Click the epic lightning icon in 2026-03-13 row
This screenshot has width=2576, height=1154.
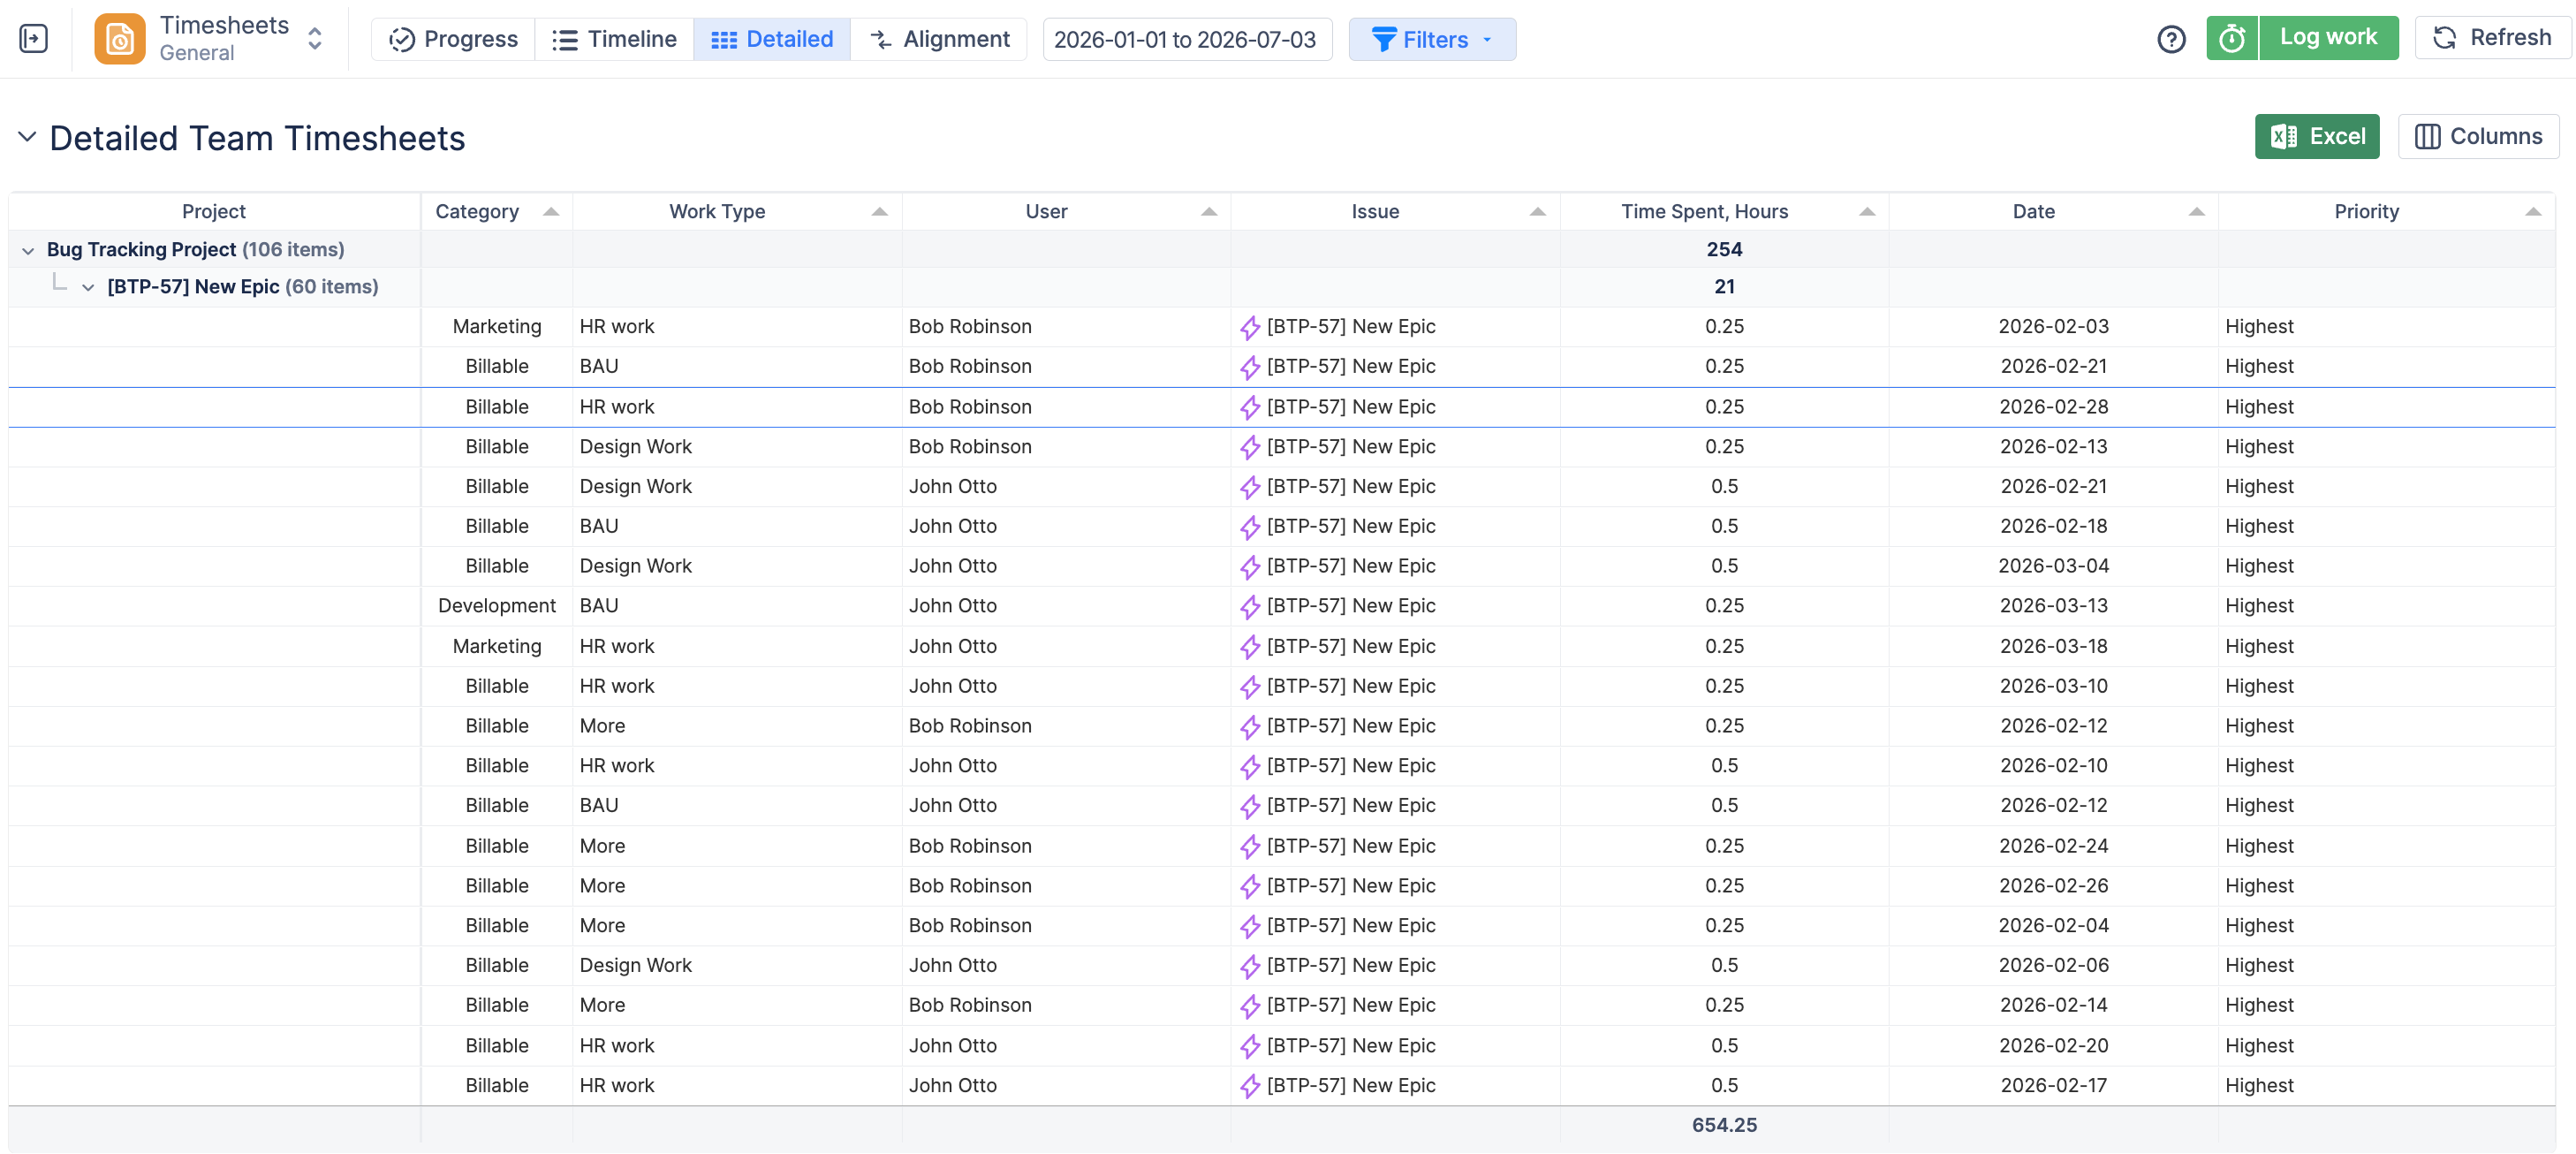click(x=1250, y=607)
